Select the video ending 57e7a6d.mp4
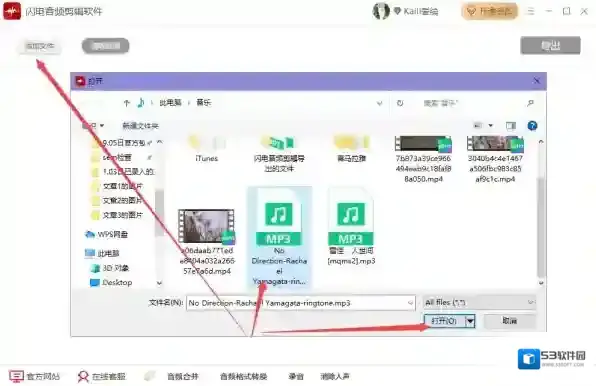The image size is (596, 386). (207, 242)
